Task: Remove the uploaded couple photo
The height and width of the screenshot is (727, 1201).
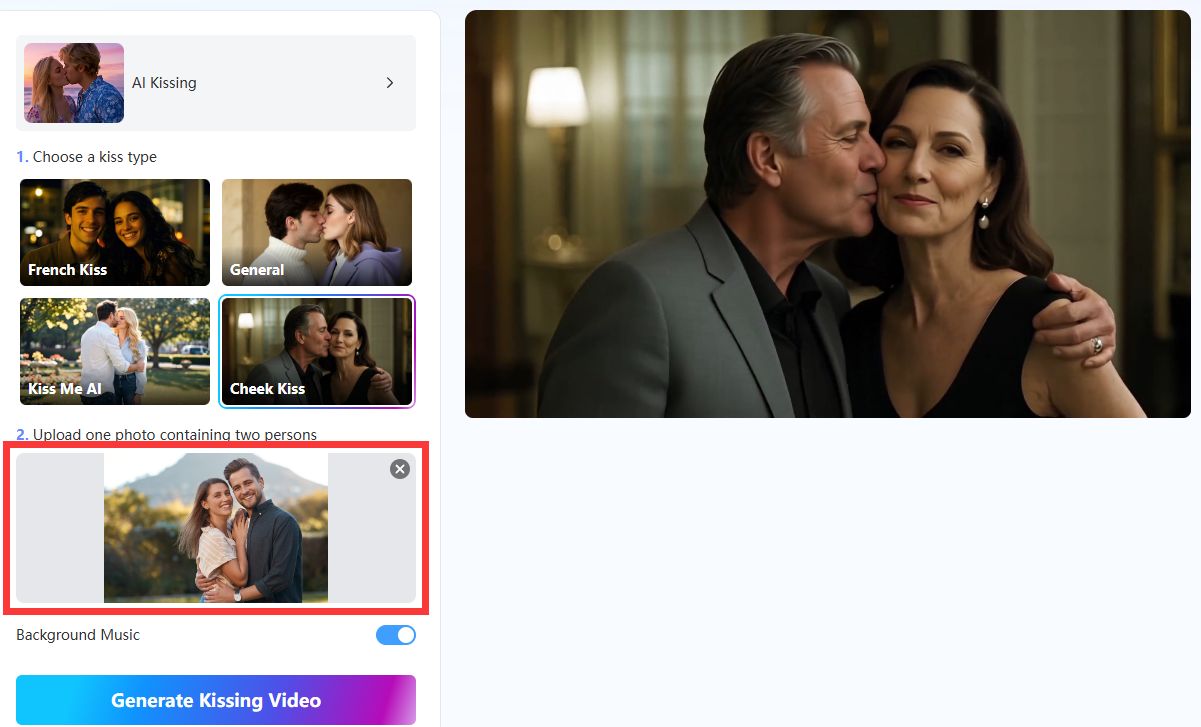Action: click(x=399, y=469)
